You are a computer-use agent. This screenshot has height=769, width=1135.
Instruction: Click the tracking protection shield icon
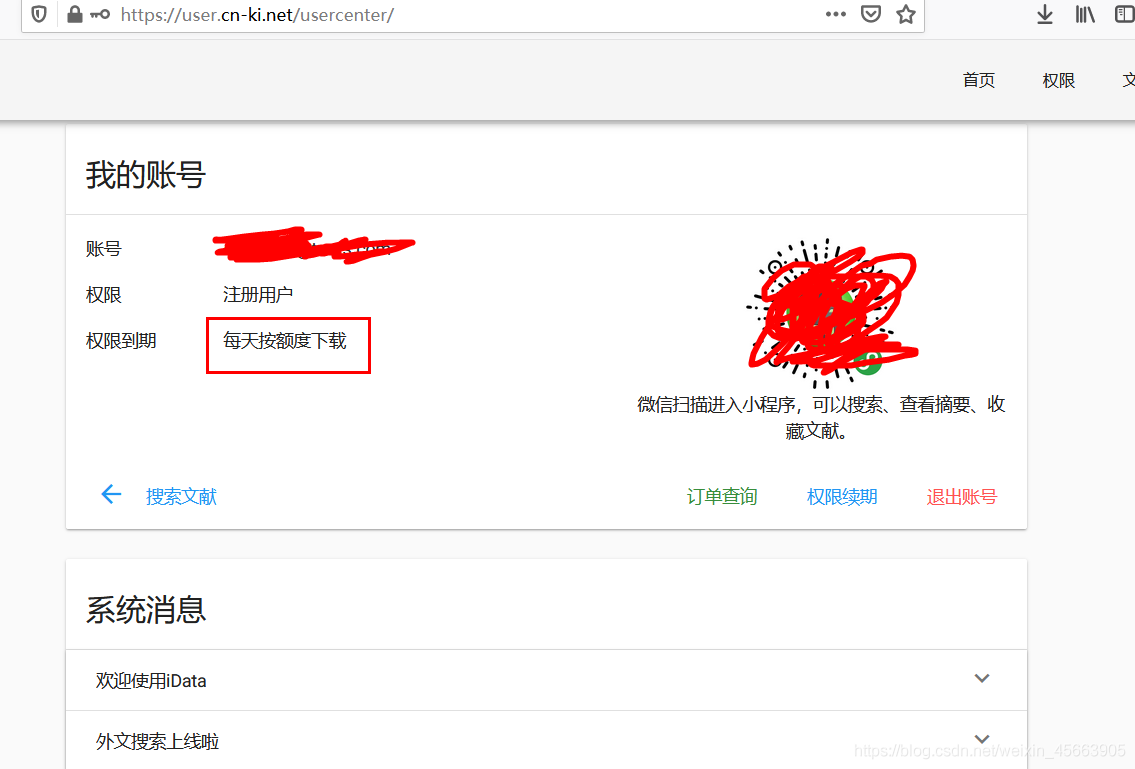click(x=39, y=14)
